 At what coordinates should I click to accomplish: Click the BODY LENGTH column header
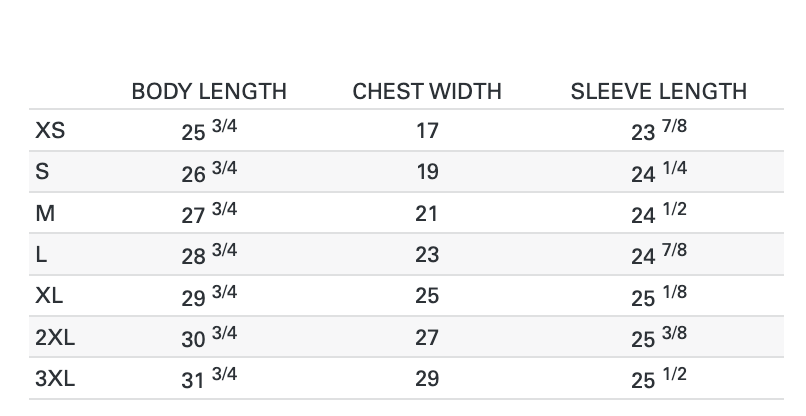209,91
